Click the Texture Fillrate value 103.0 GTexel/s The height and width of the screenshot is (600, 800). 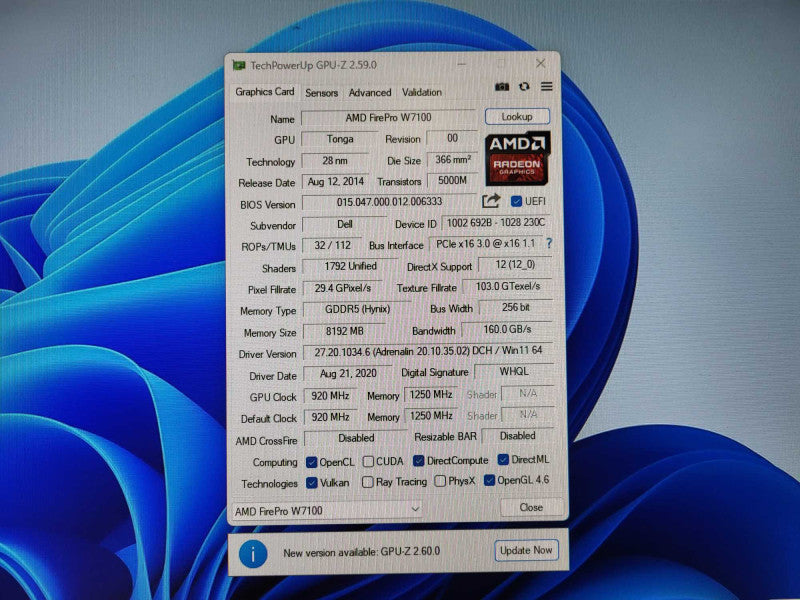[x=507, y=286]
